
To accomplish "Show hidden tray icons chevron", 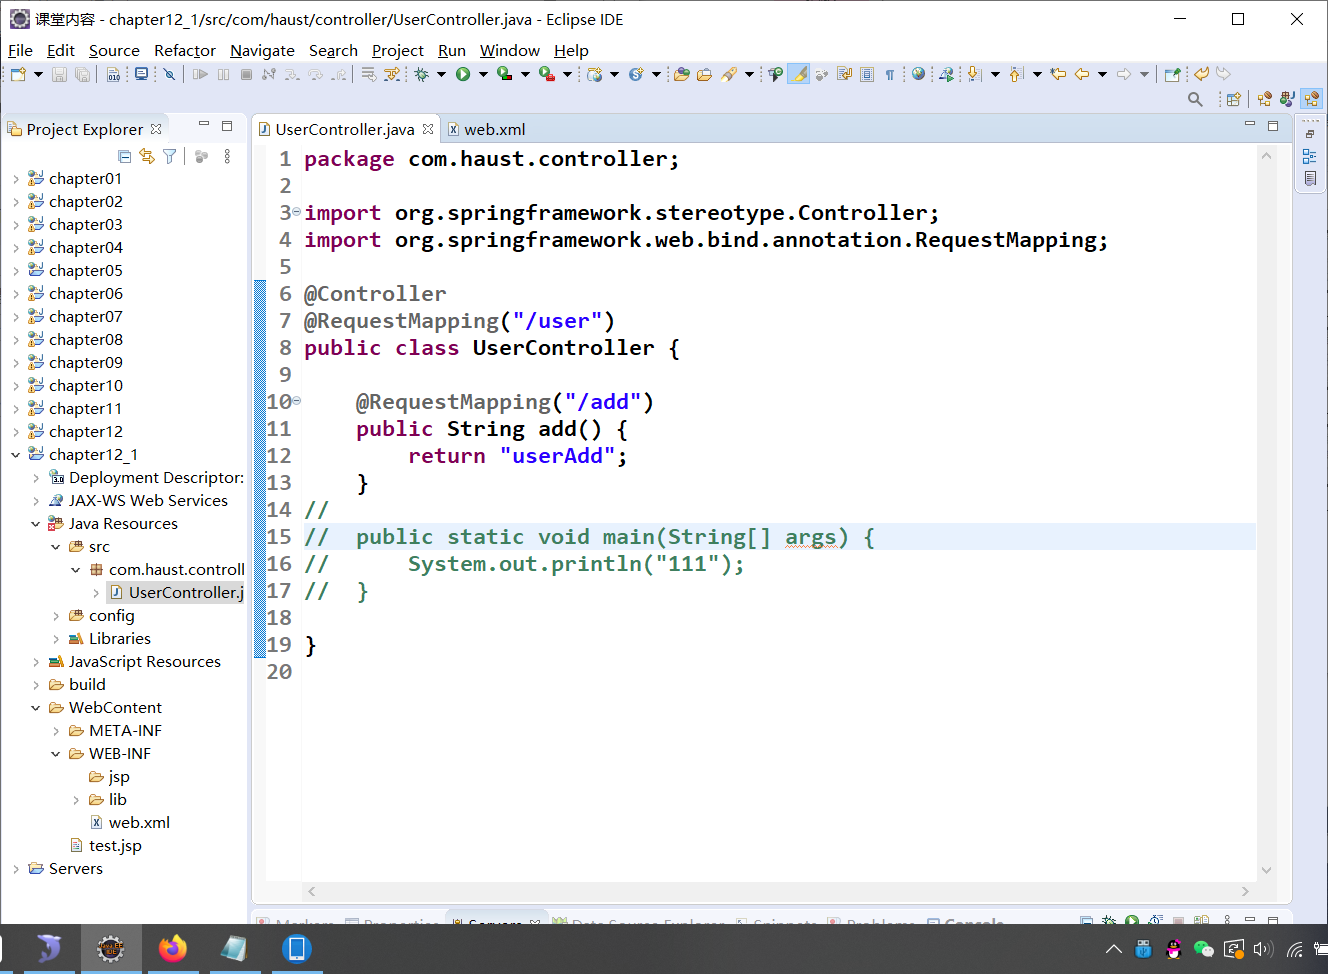I will click(x=1114, y=949).
